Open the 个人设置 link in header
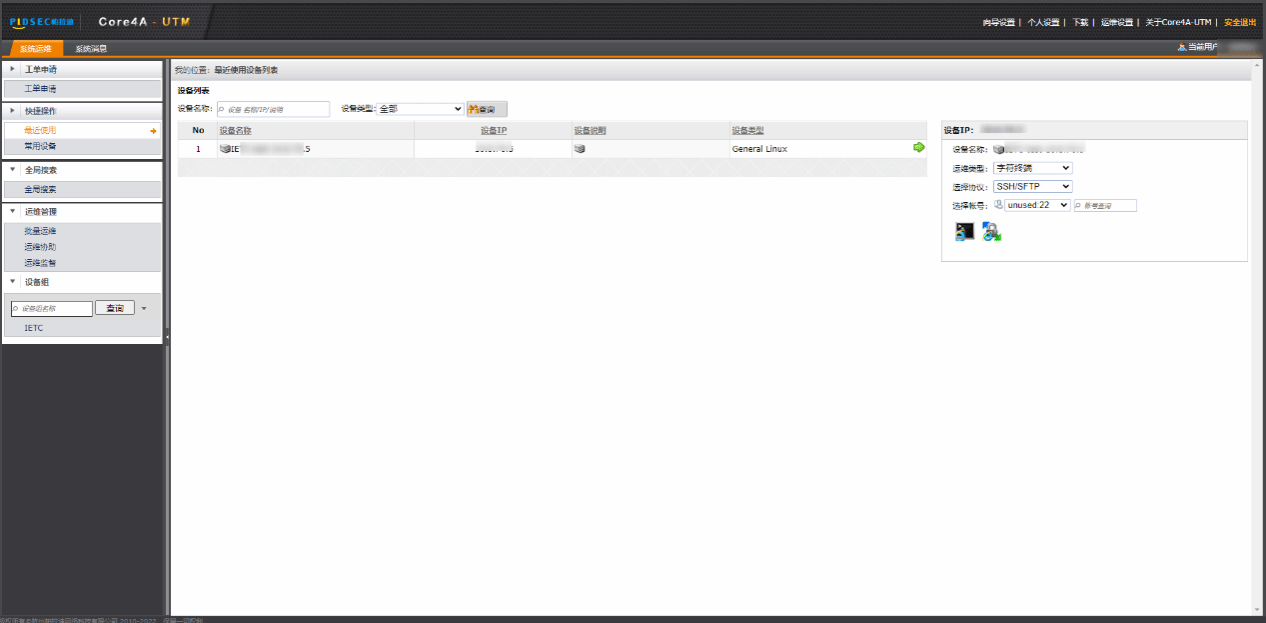This screenshot has width=1266, height=623. pos(1043,22)
